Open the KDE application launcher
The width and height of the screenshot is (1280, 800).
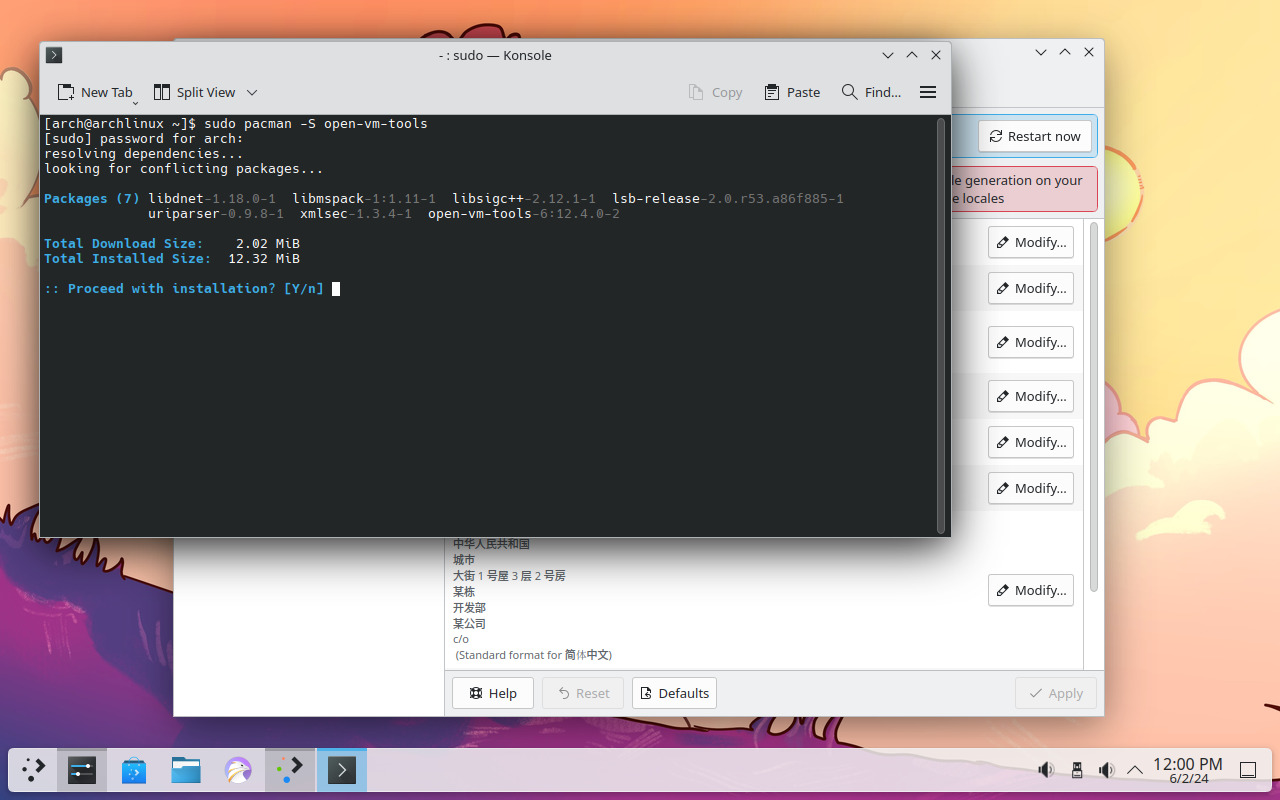point(34,770)
